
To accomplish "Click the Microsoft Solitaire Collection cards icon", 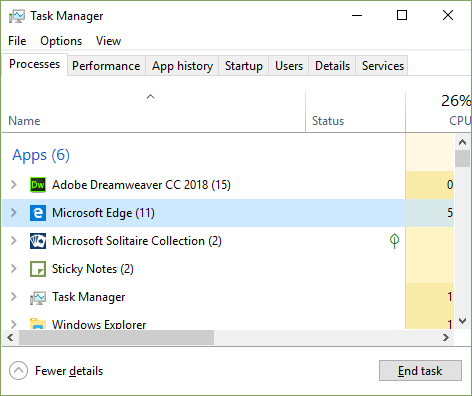I will 38,241.
